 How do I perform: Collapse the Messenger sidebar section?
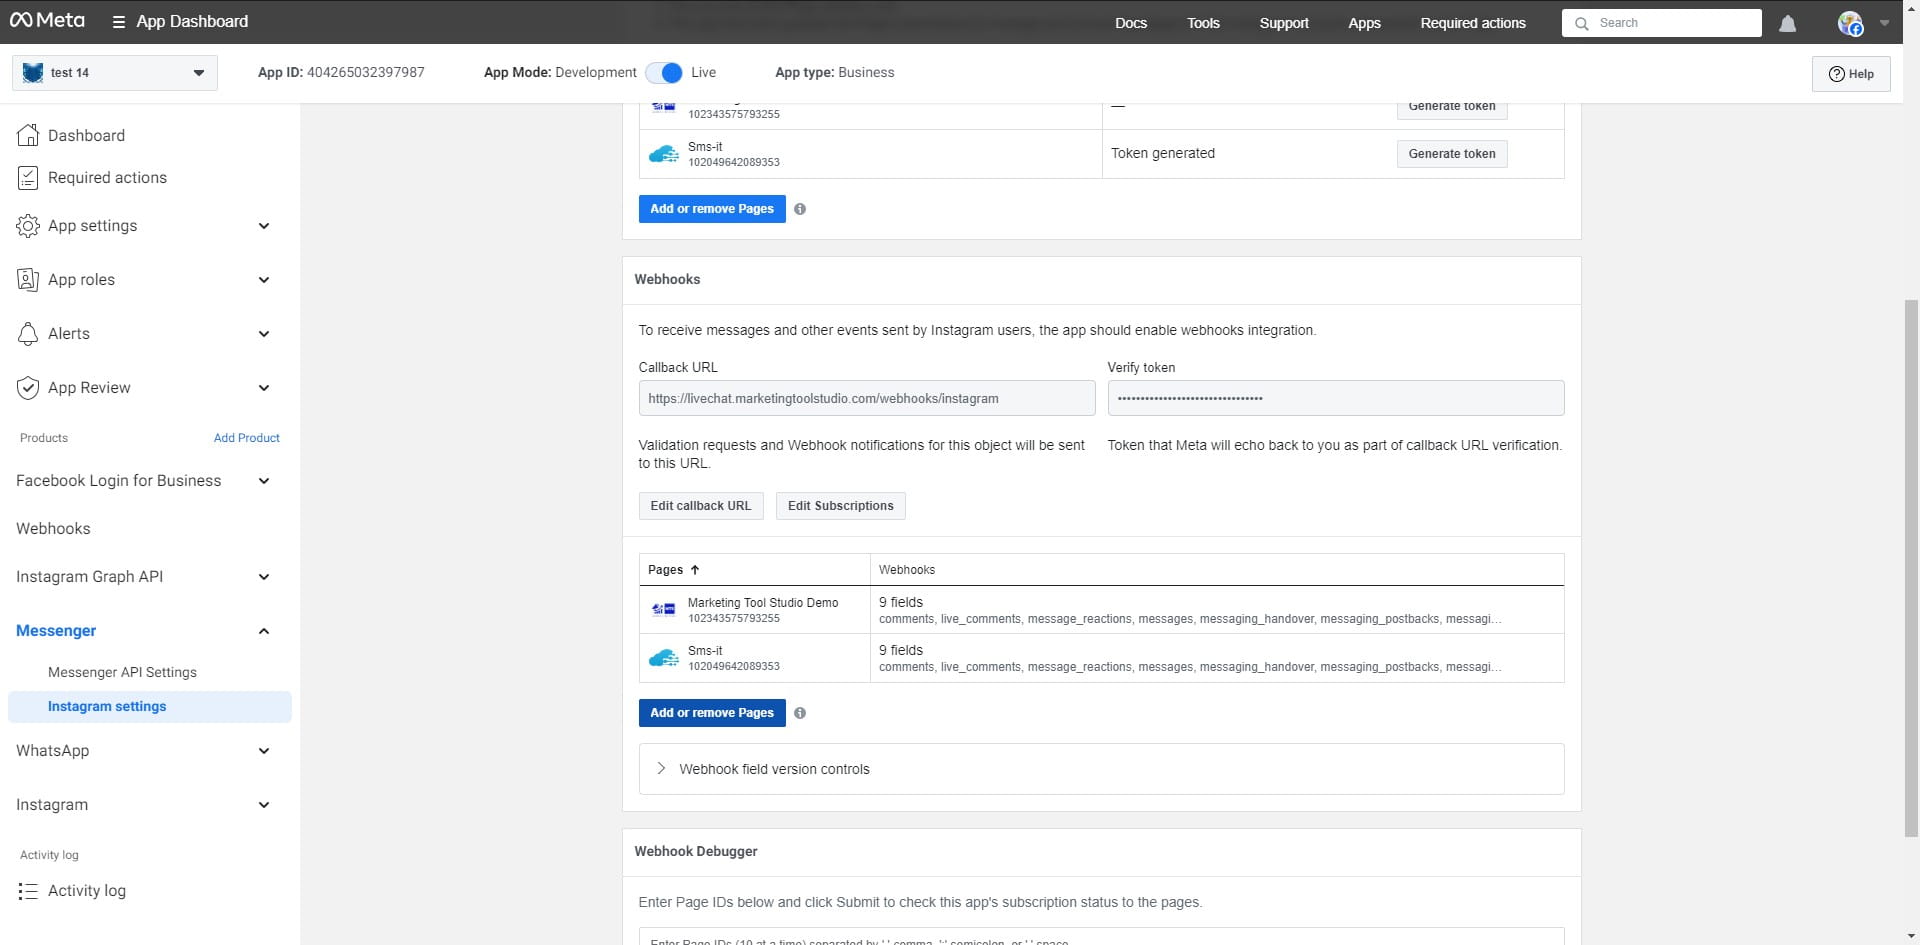click(264, 631)
